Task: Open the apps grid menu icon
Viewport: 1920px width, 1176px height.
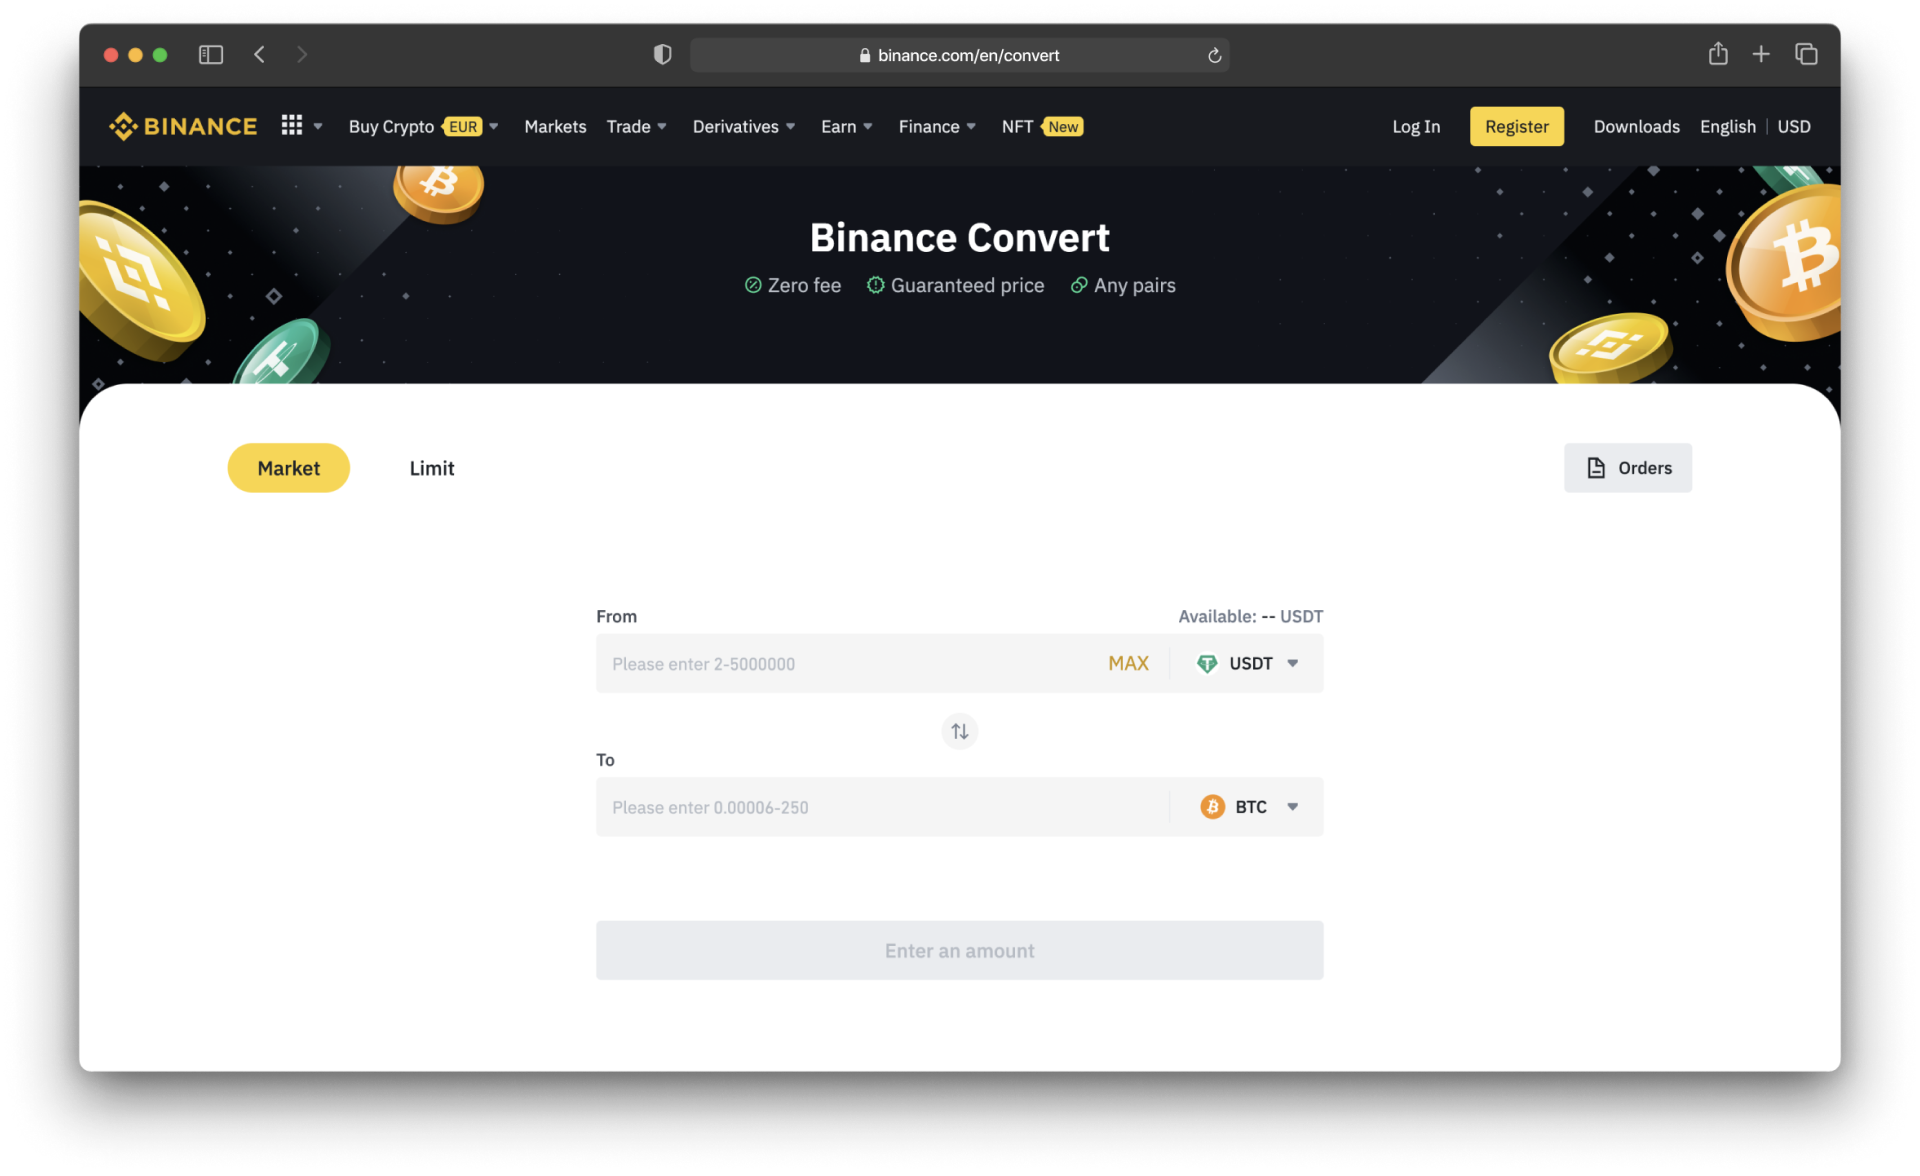Action: (292, 126)
